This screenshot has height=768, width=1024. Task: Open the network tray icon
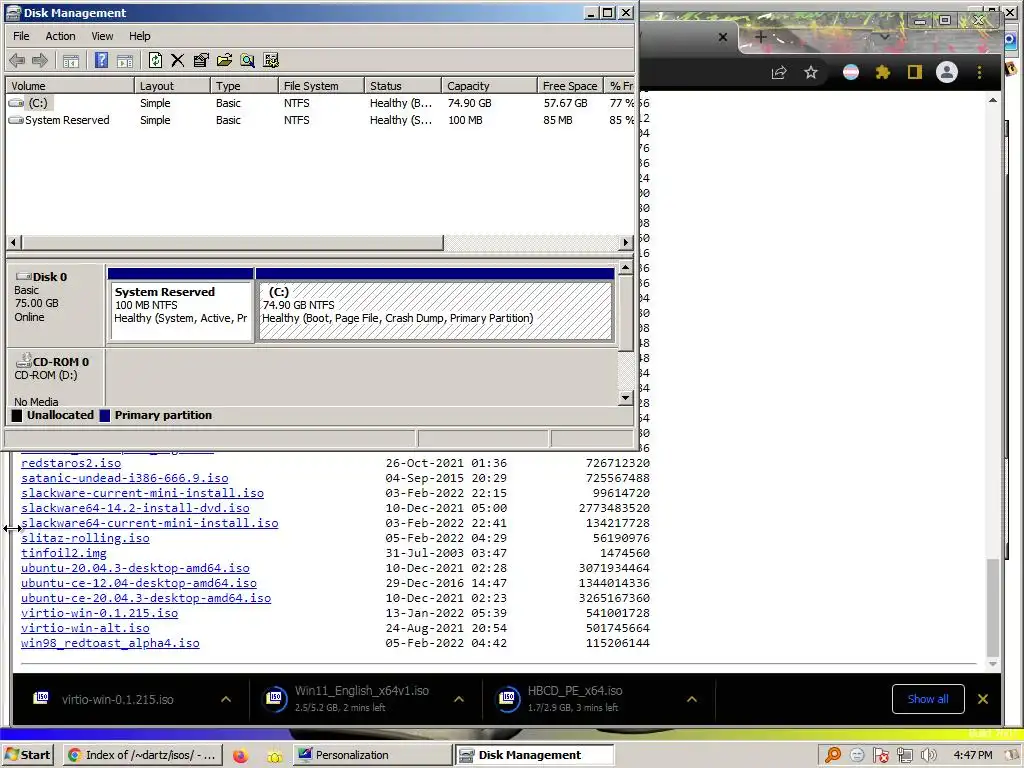[x=904, y=756]
